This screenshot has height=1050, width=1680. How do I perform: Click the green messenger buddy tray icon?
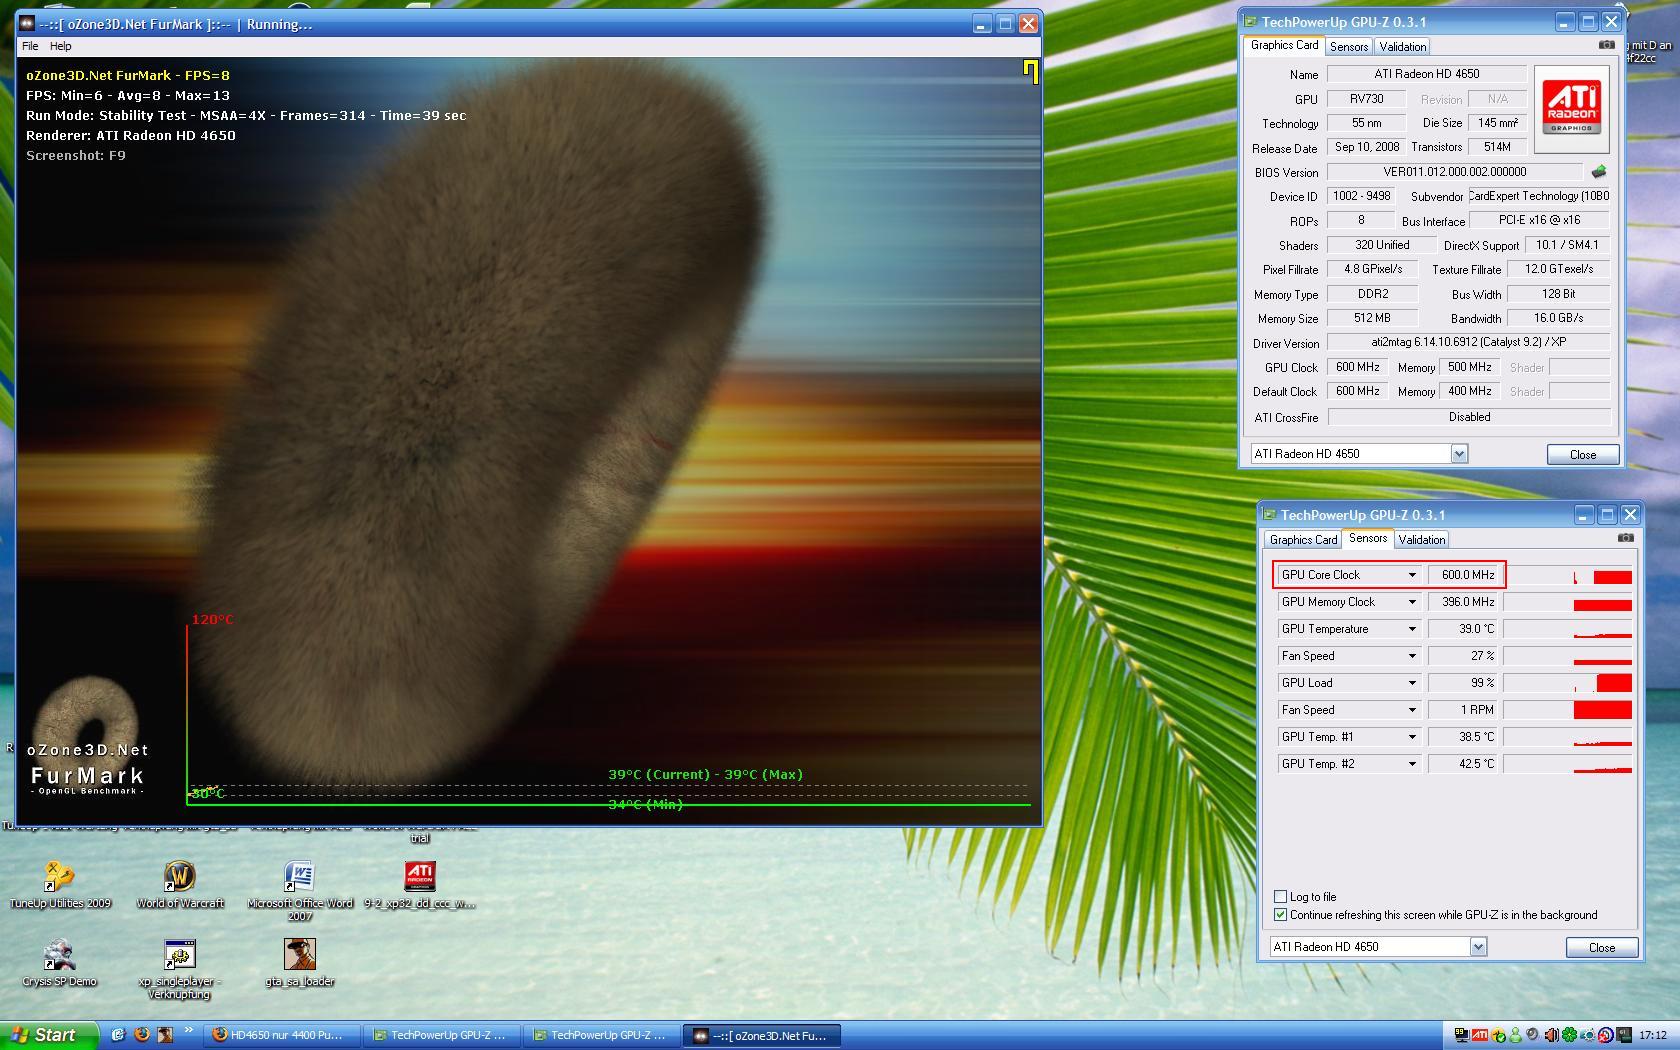(x=1515, y=1035)
